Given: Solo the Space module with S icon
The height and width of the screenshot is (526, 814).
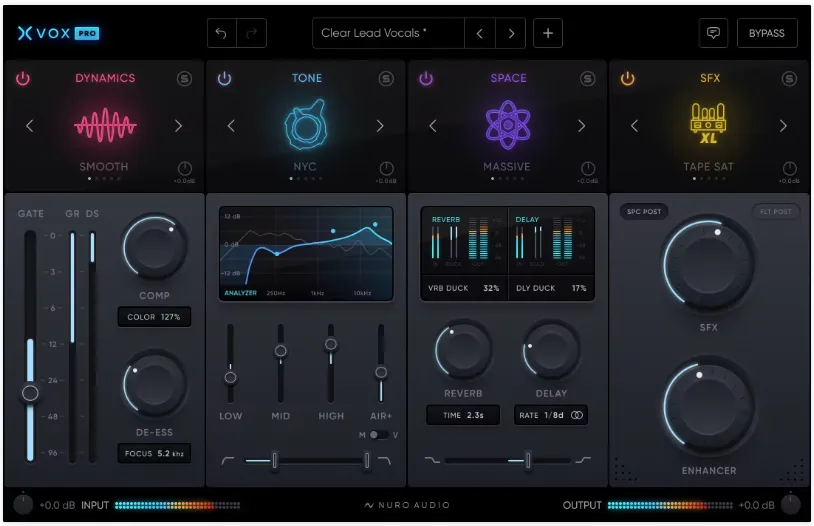Looking at the screenshot, I should coord(587,78).
